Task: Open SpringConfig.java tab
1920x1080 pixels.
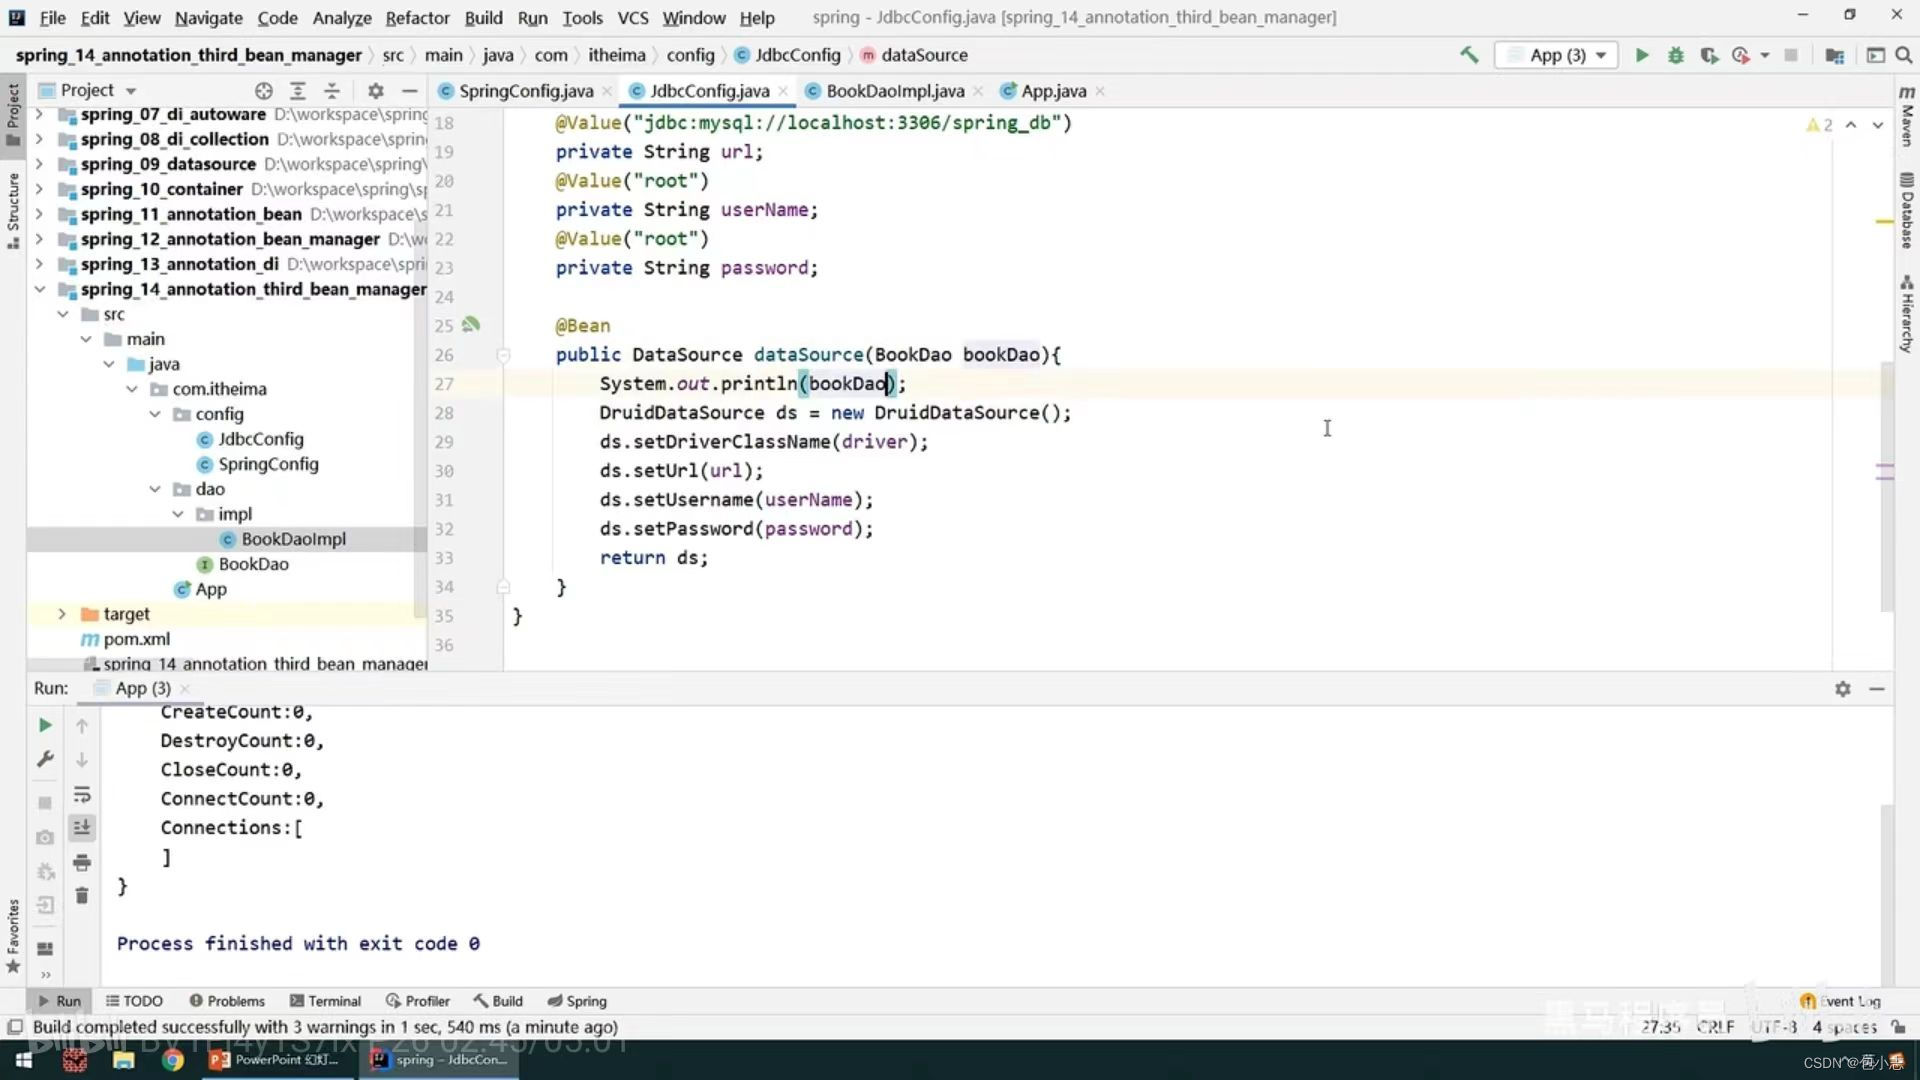Action: tap(524, 91)
